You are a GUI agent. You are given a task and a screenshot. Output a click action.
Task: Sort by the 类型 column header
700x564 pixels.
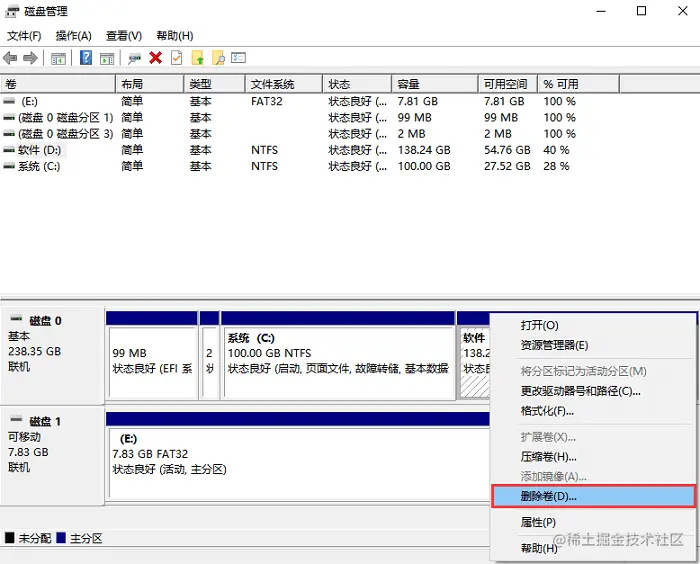[x=215, y=84]
